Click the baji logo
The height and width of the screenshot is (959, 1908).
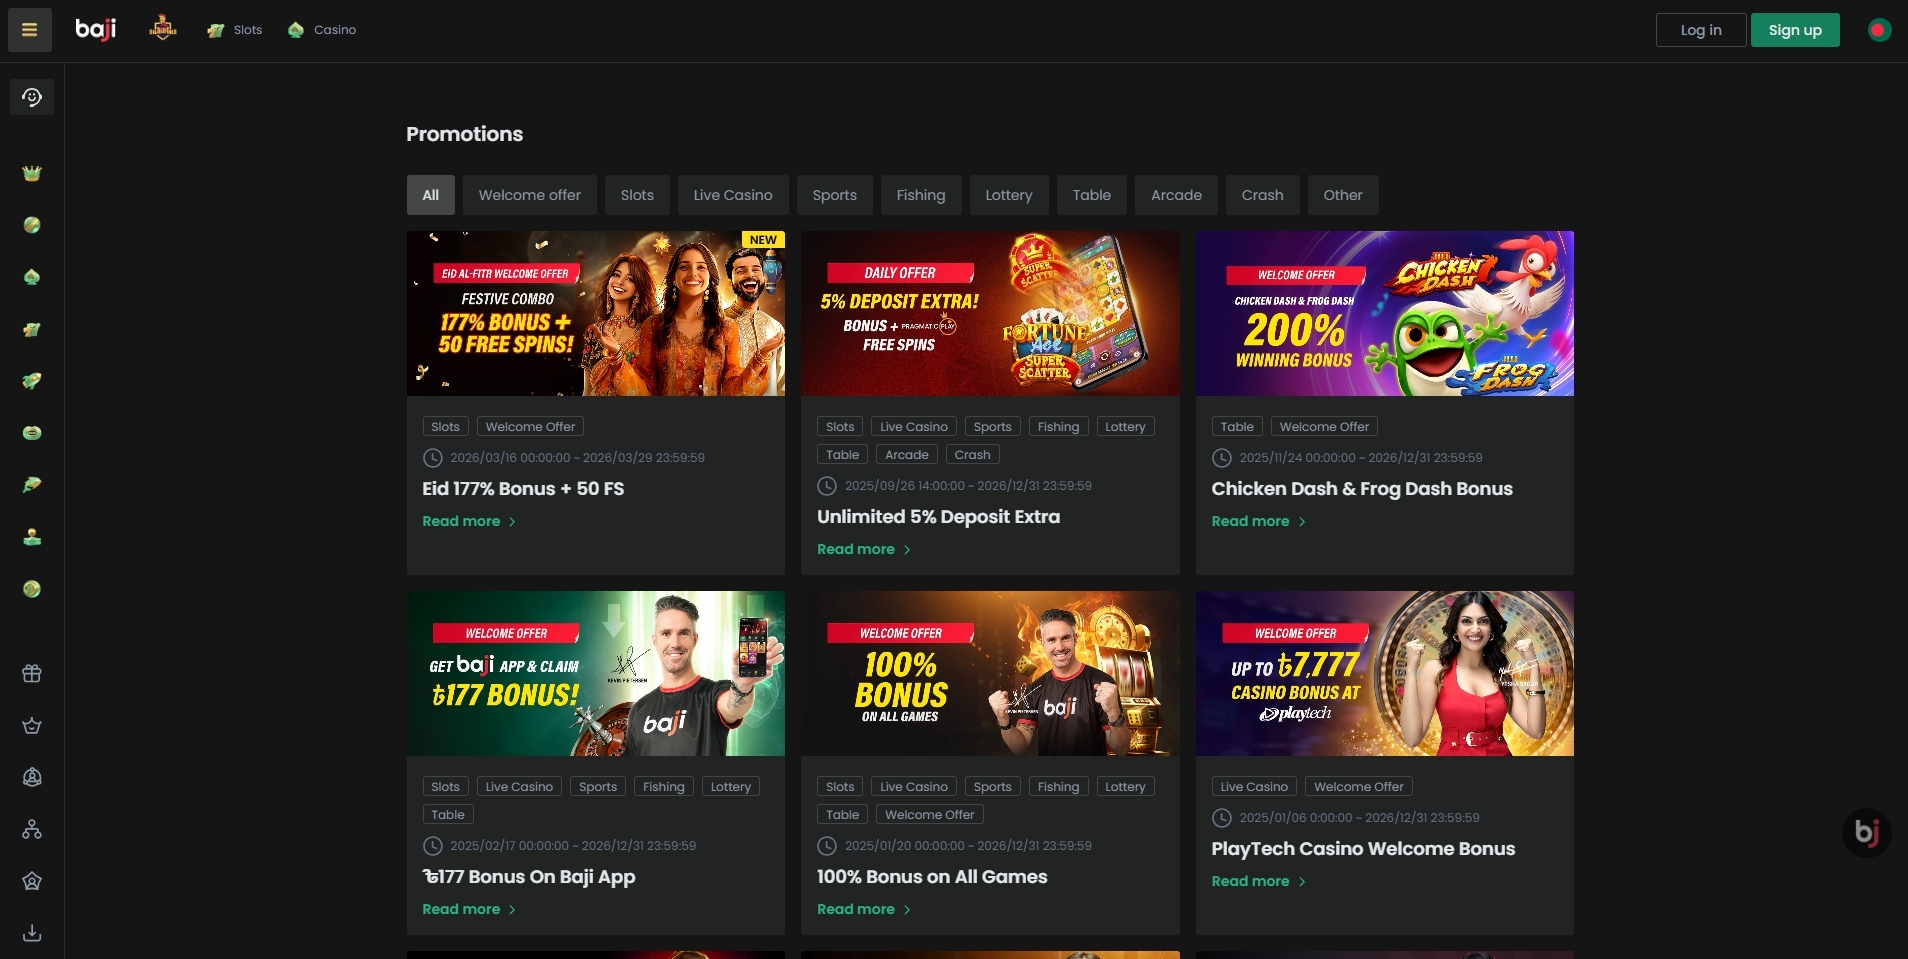(96, 29)
